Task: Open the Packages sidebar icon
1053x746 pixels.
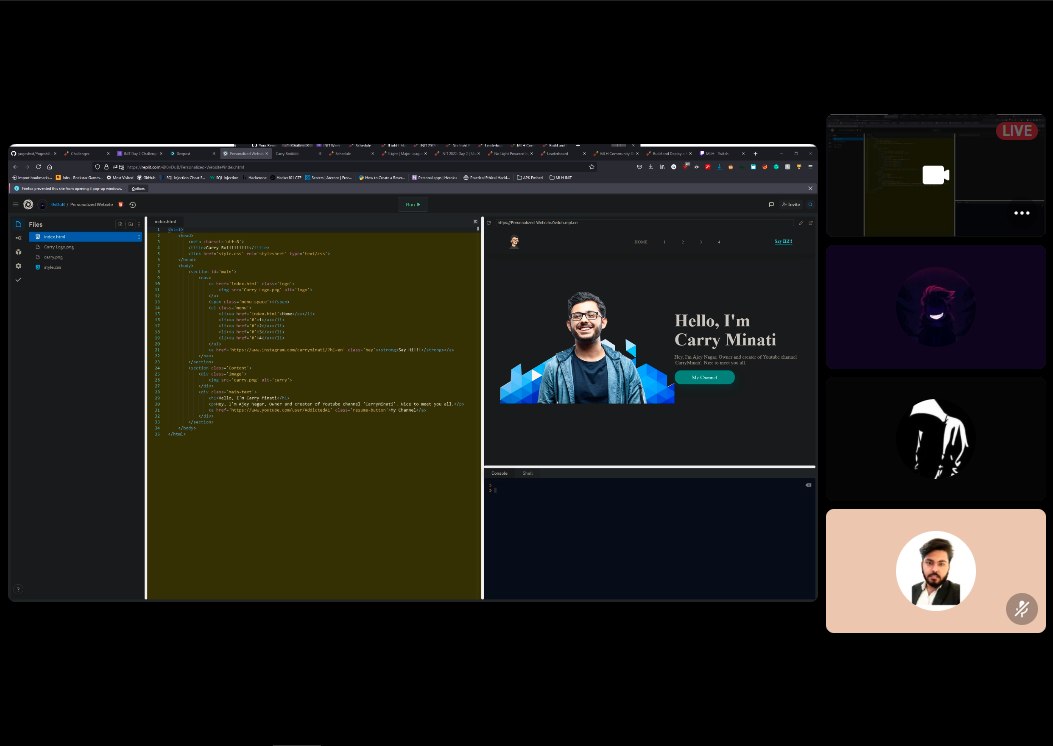Action: tap(18, 252)
